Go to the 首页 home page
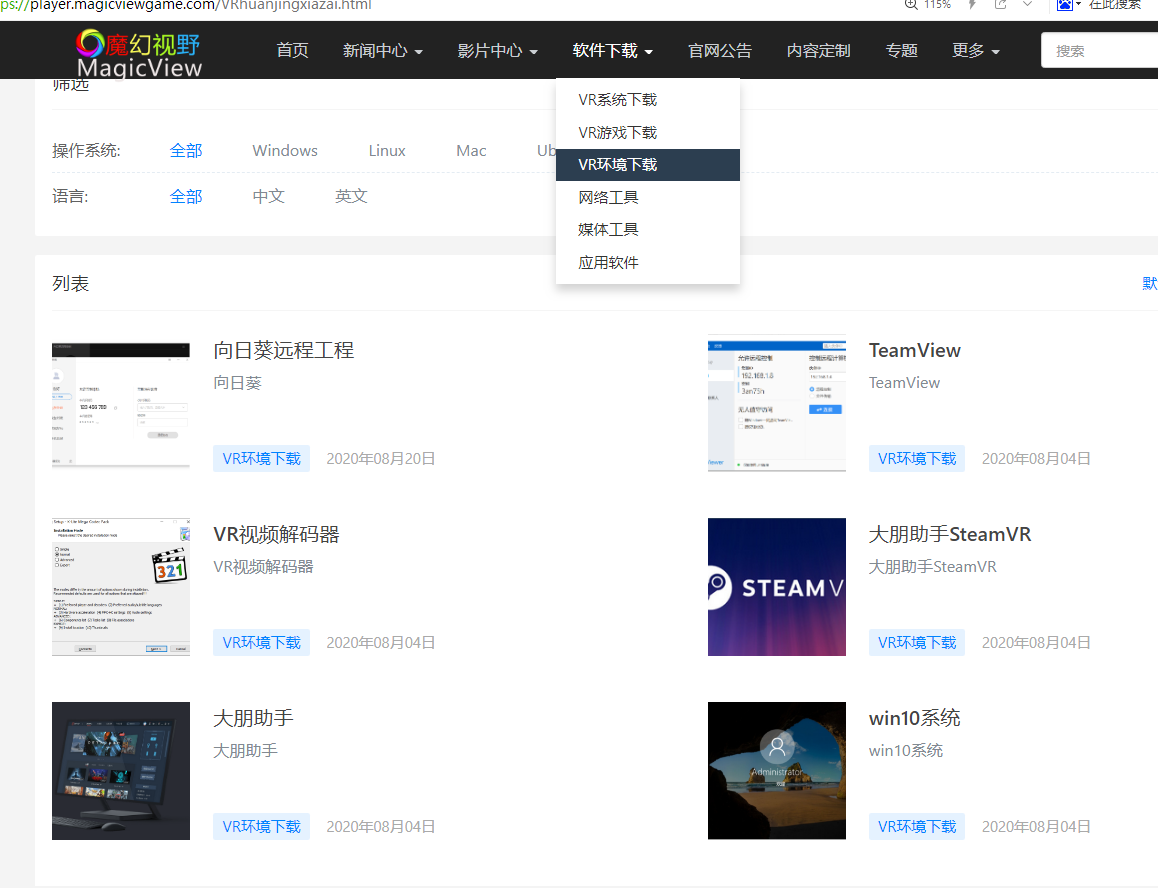This screenshot has height=888, width=1158. pos(292,50)
